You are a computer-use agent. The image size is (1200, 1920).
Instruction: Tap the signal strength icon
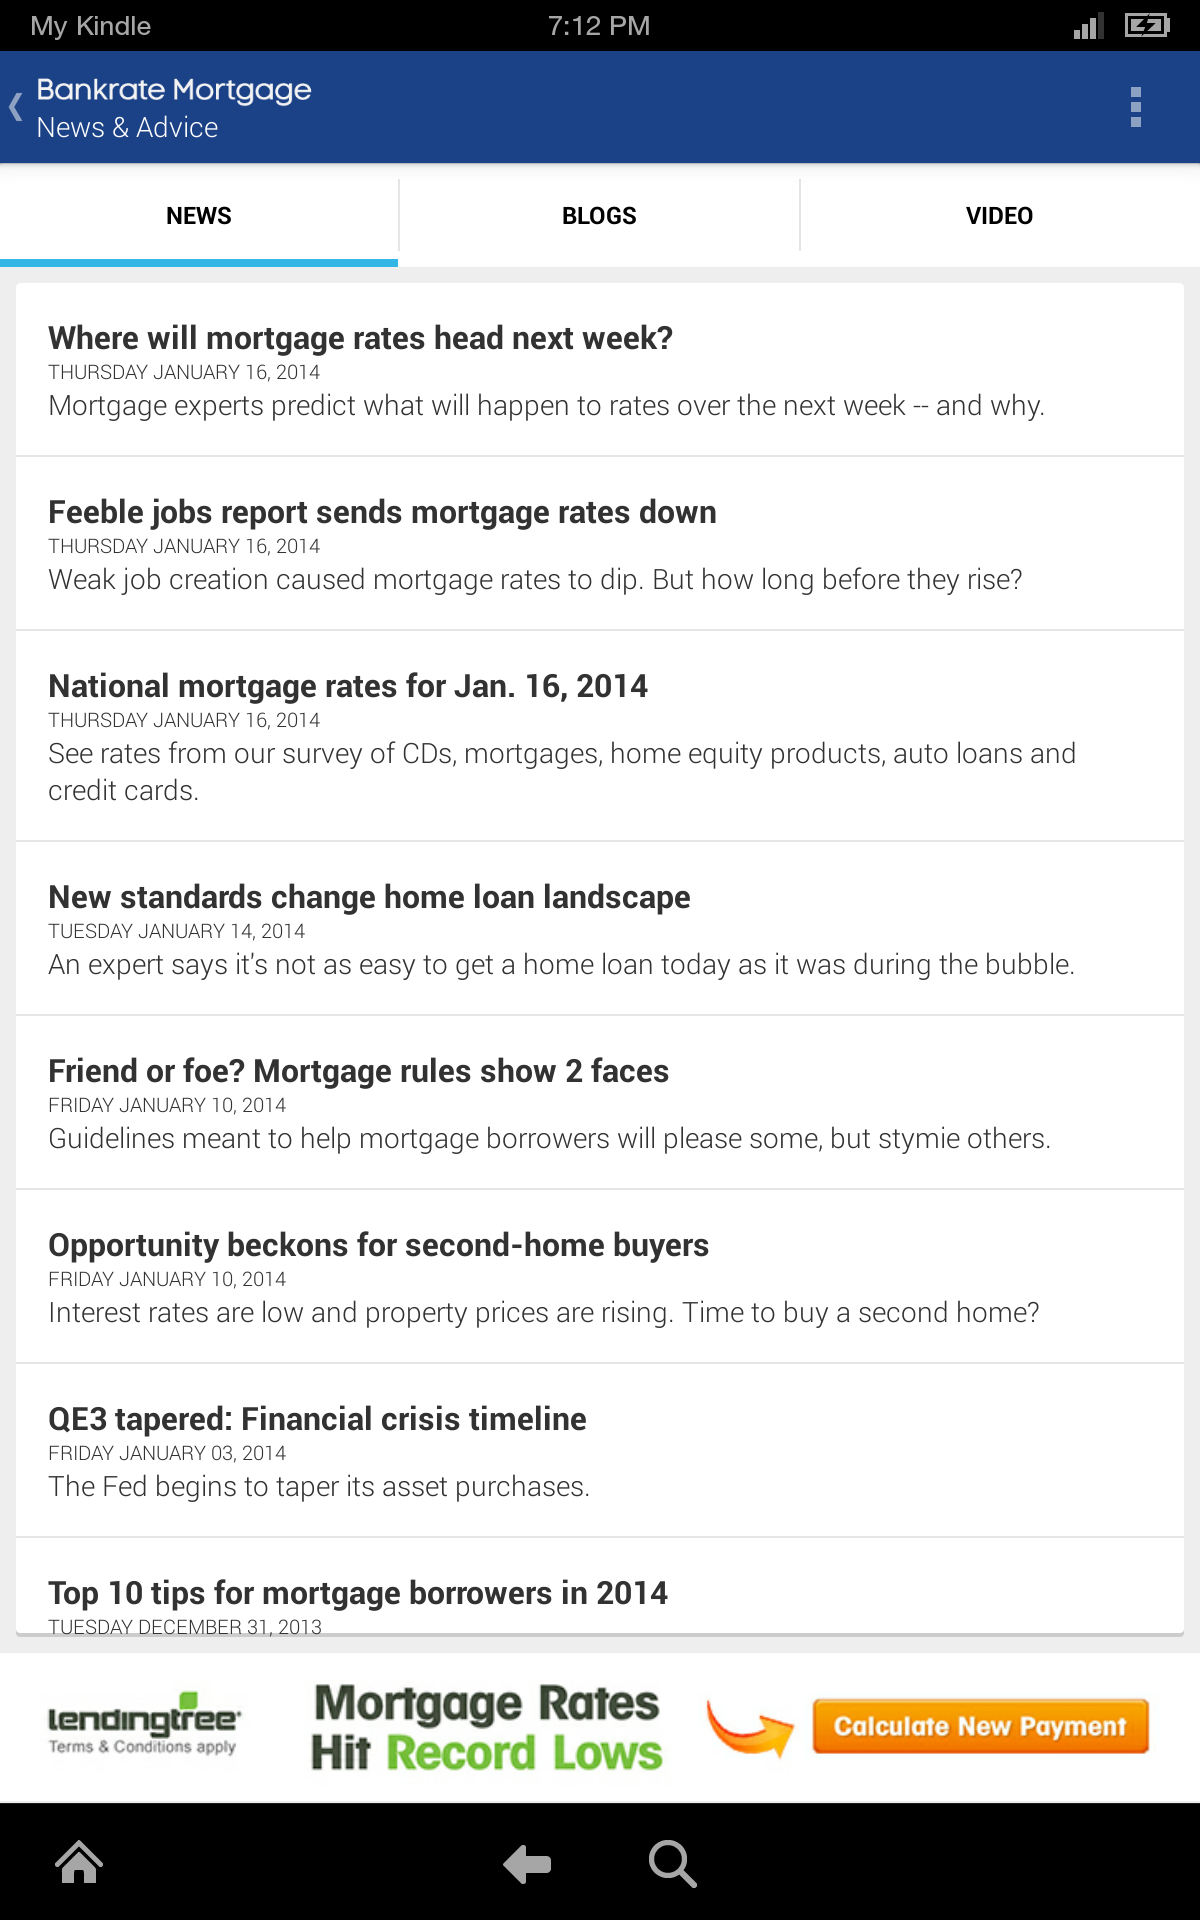click(x=1088, y=26)
